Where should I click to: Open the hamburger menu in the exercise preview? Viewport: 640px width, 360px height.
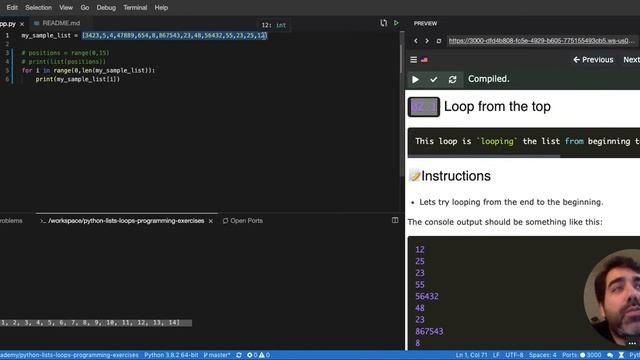pyautogui.click(x=413, y=60)
